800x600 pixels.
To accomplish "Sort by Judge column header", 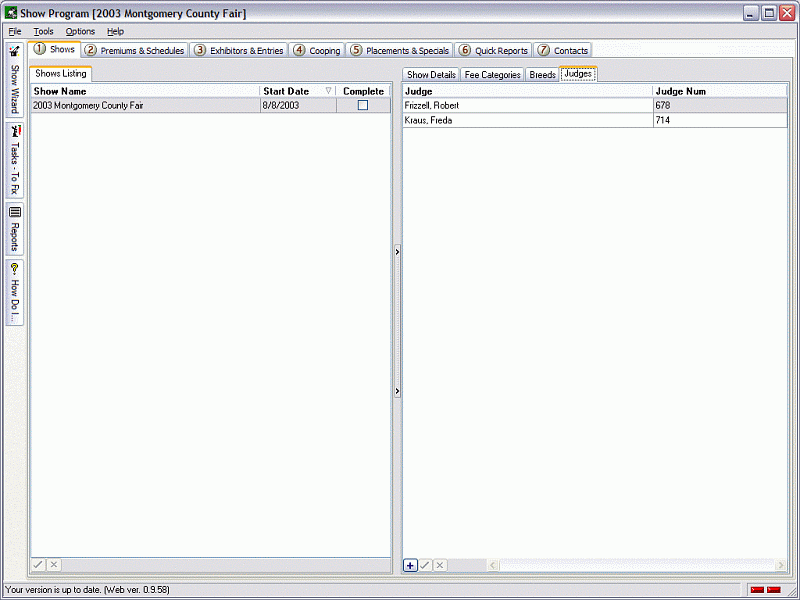I will click(528, 91).
